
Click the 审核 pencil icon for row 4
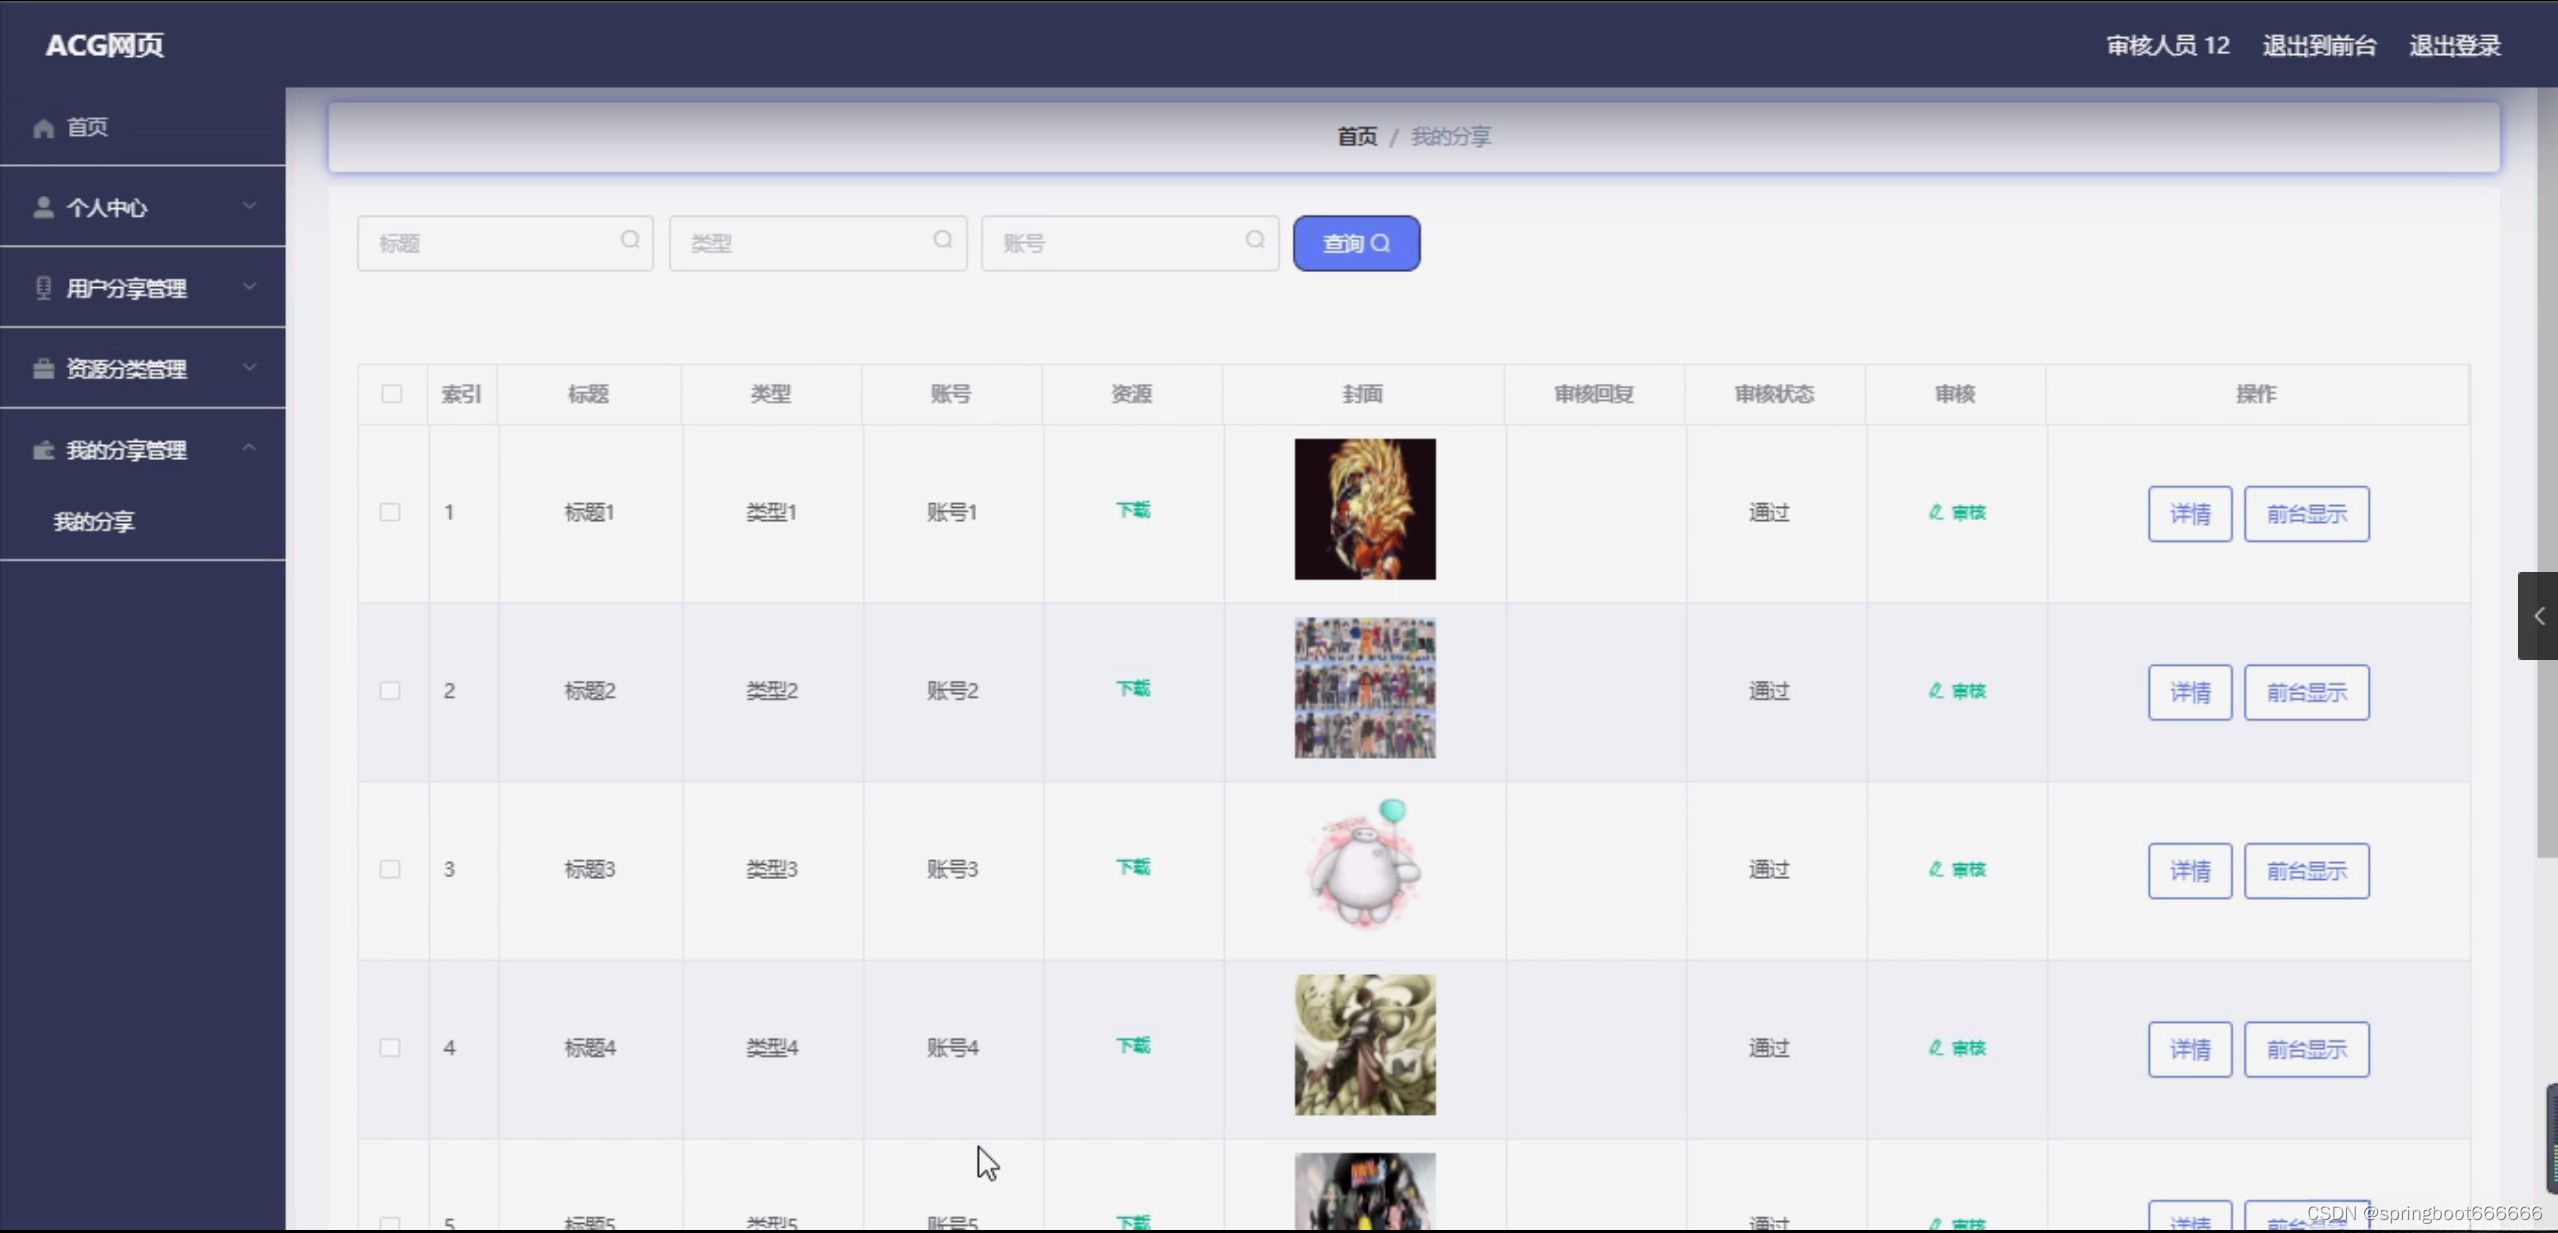(1936, 1047)
